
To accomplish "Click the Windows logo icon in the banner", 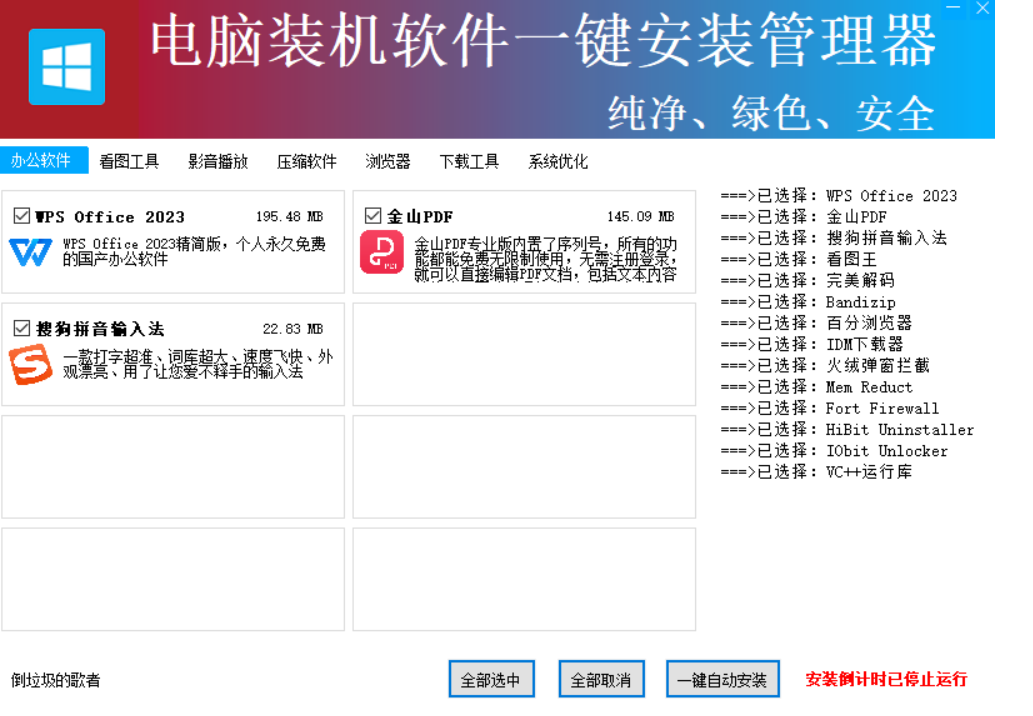I will (x=67, y=67).
